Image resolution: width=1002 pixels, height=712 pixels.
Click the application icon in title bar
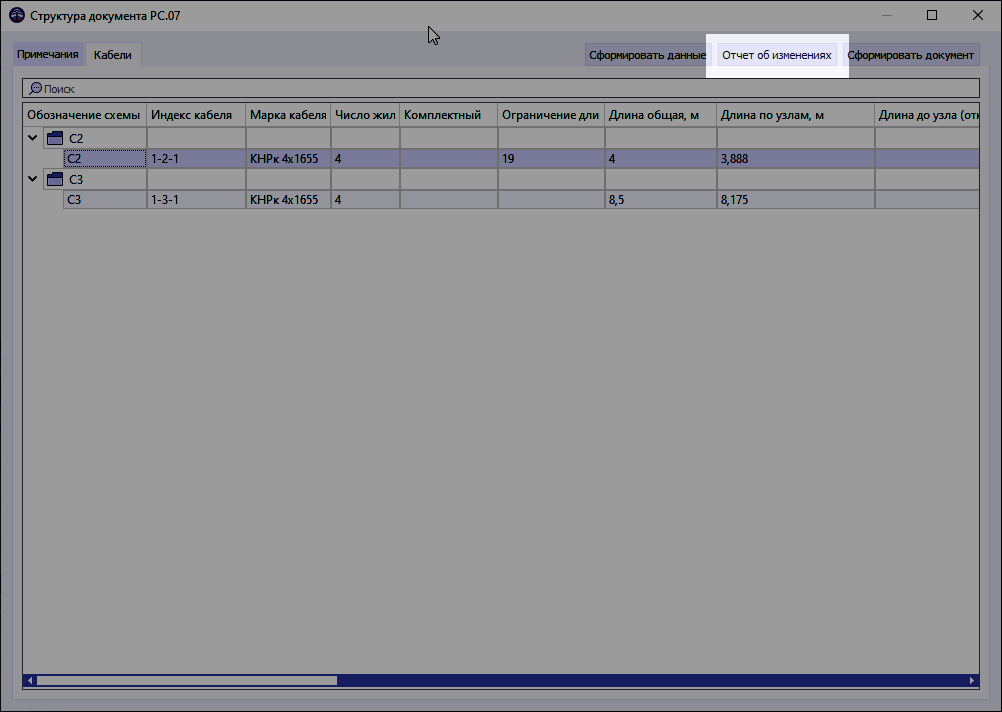pos(18,14)
